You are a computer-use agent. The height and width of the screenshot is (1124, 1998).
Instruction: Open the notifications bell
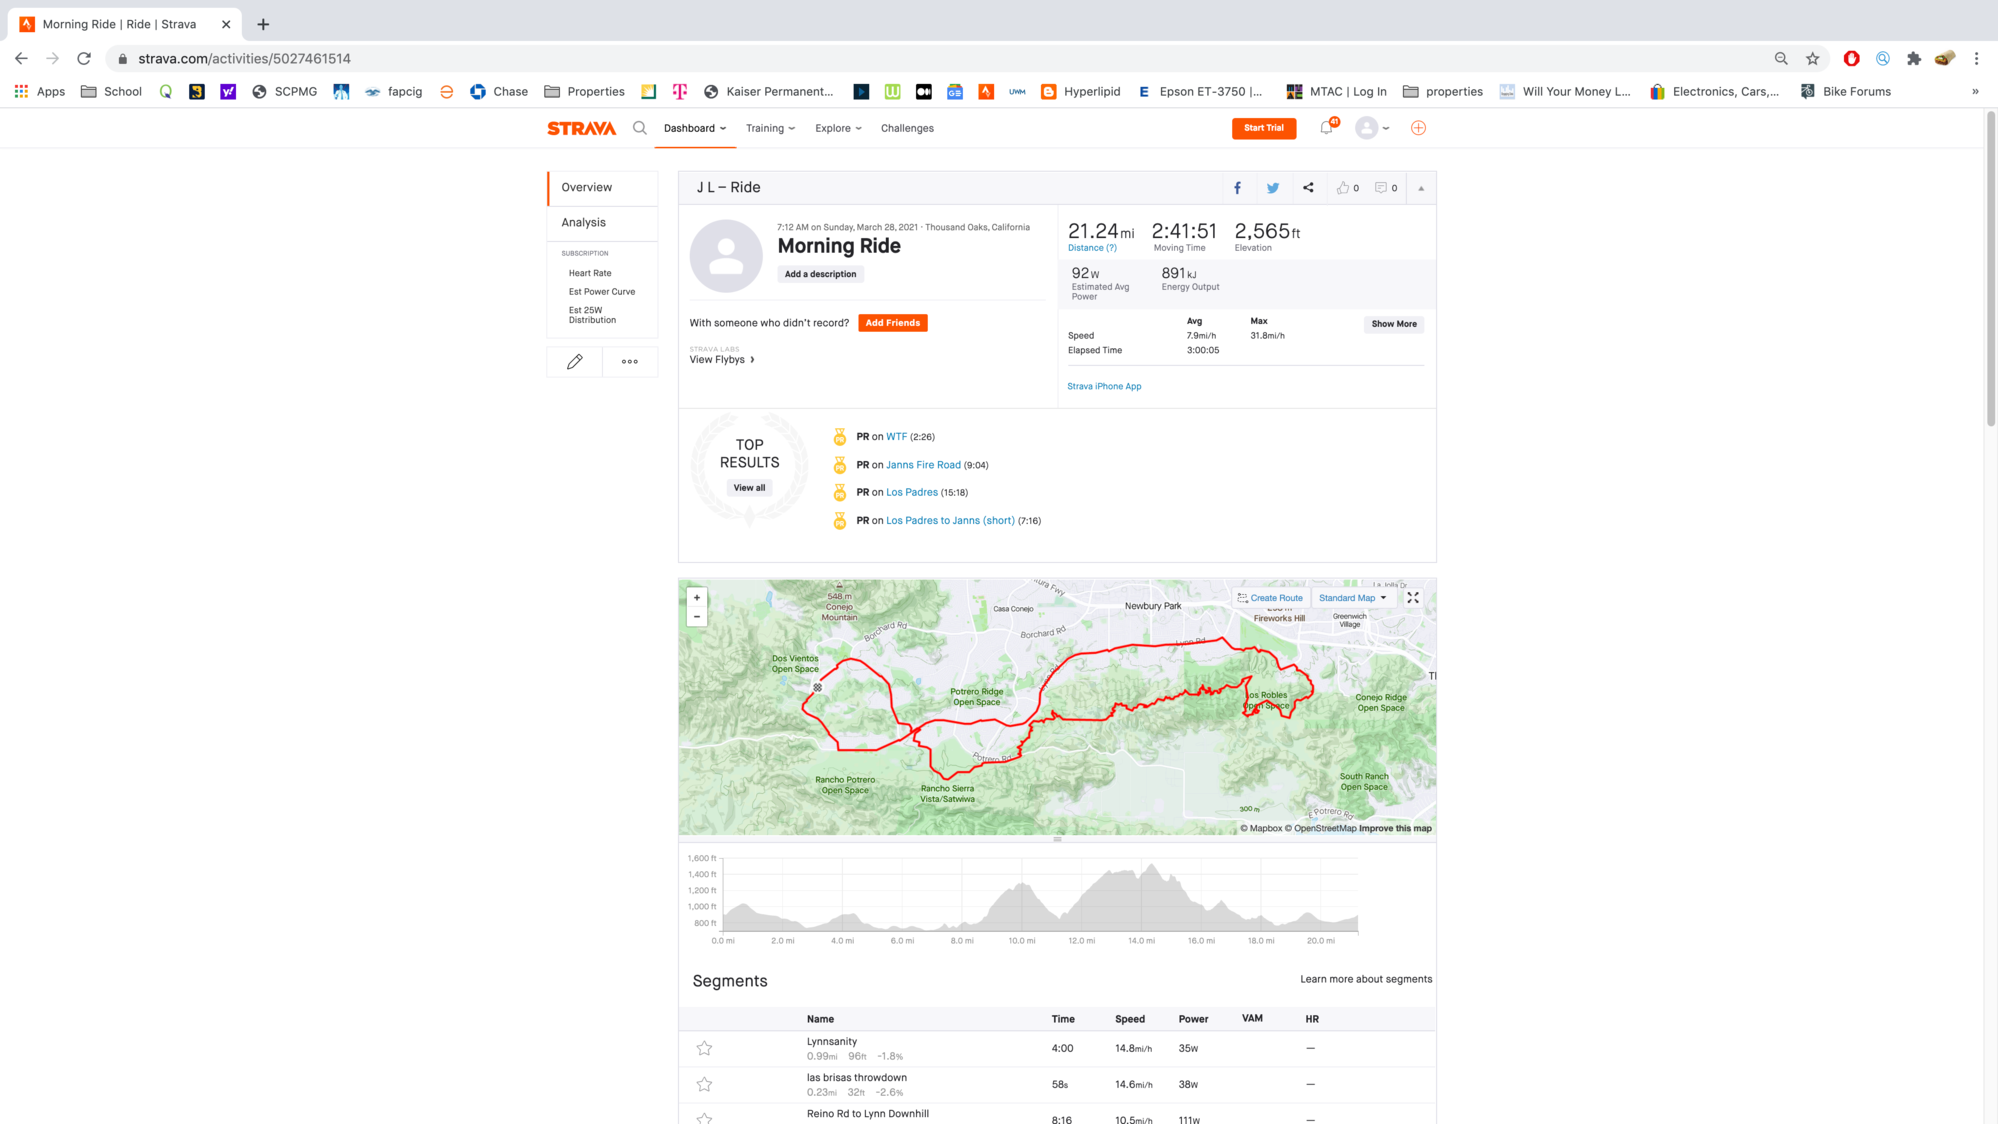pos(1326,128)
